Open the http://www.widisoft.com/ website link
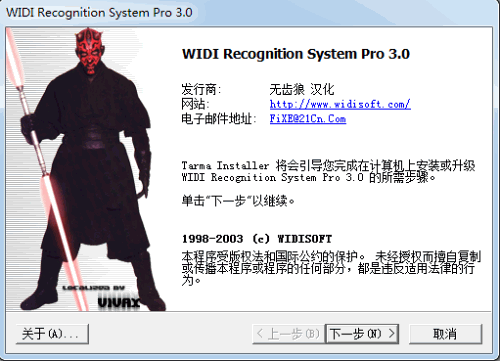 pyautogui.click(x=340, y=104)
